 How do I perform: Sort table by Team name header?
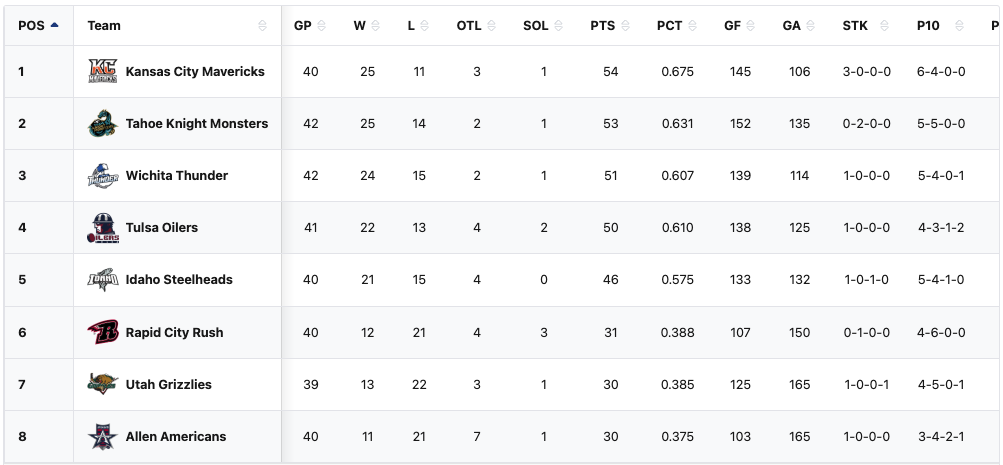104,25
